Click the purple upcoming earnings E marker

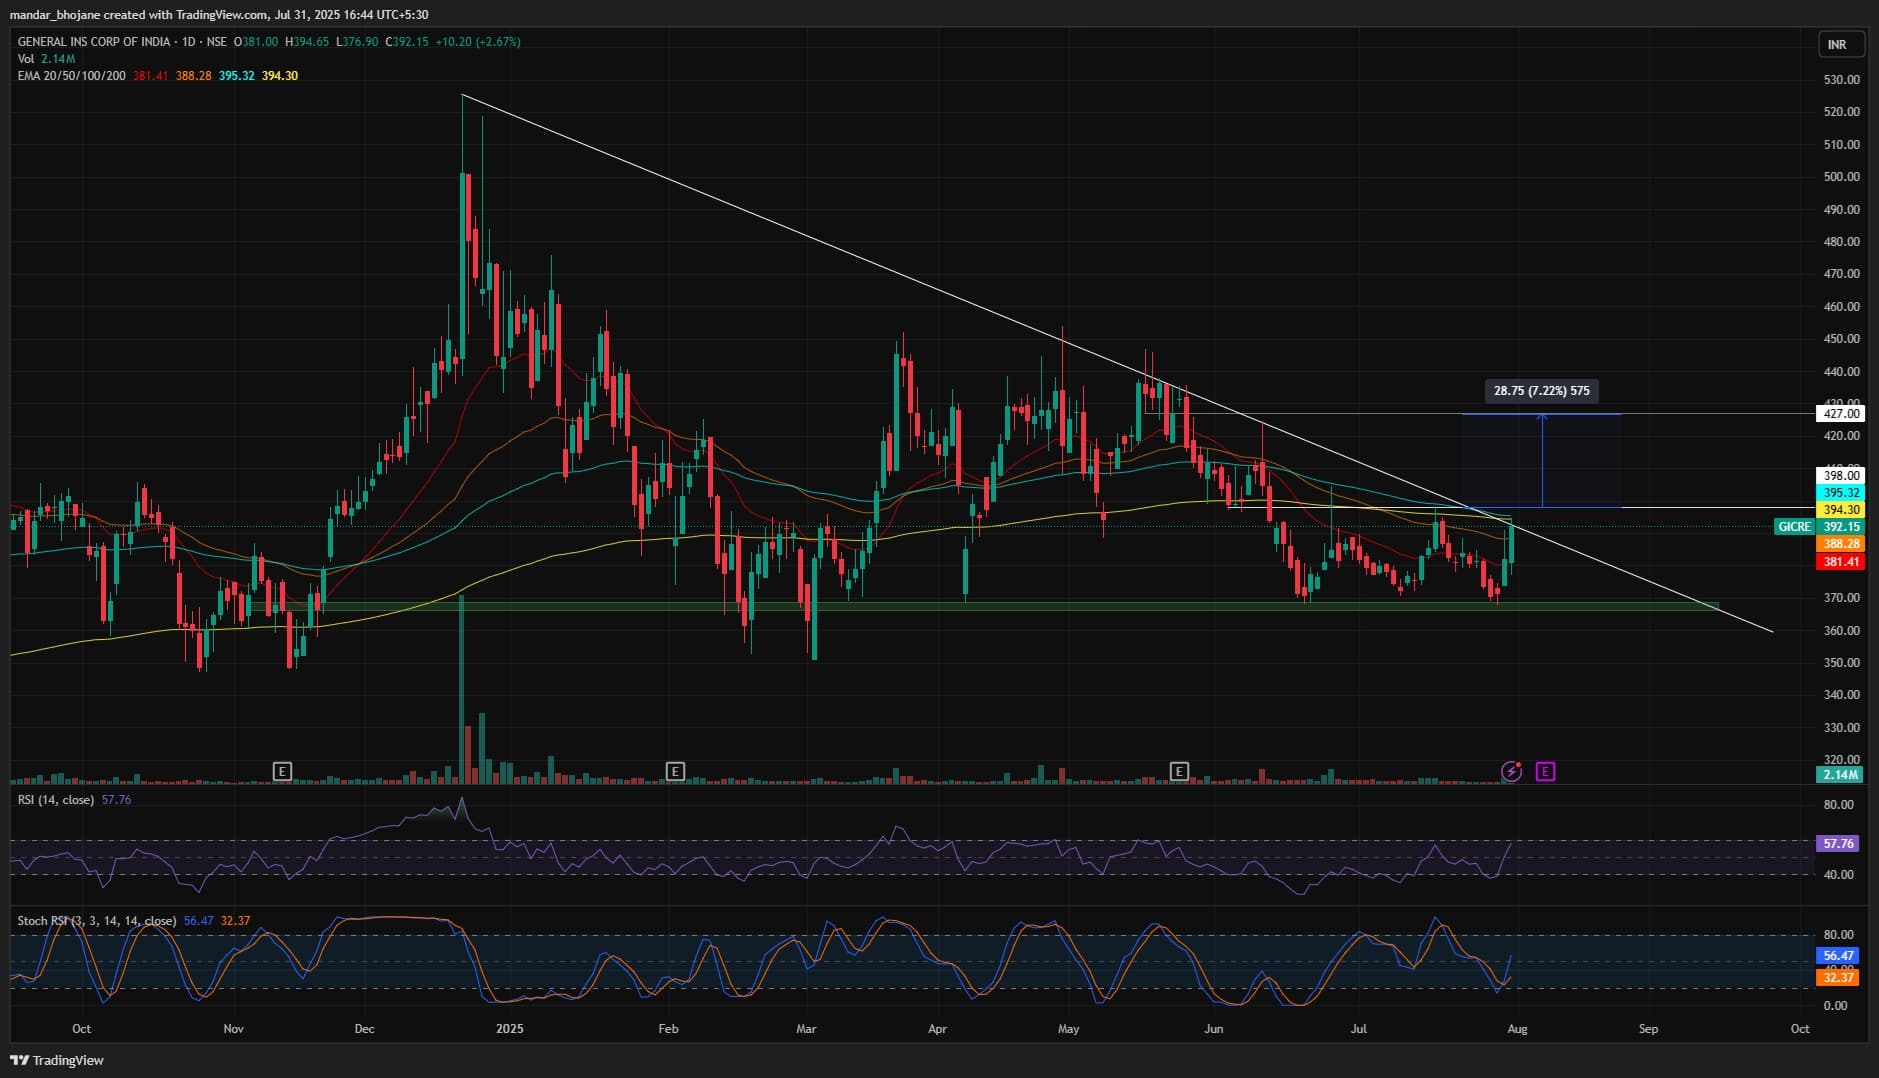coord(1545,771)
